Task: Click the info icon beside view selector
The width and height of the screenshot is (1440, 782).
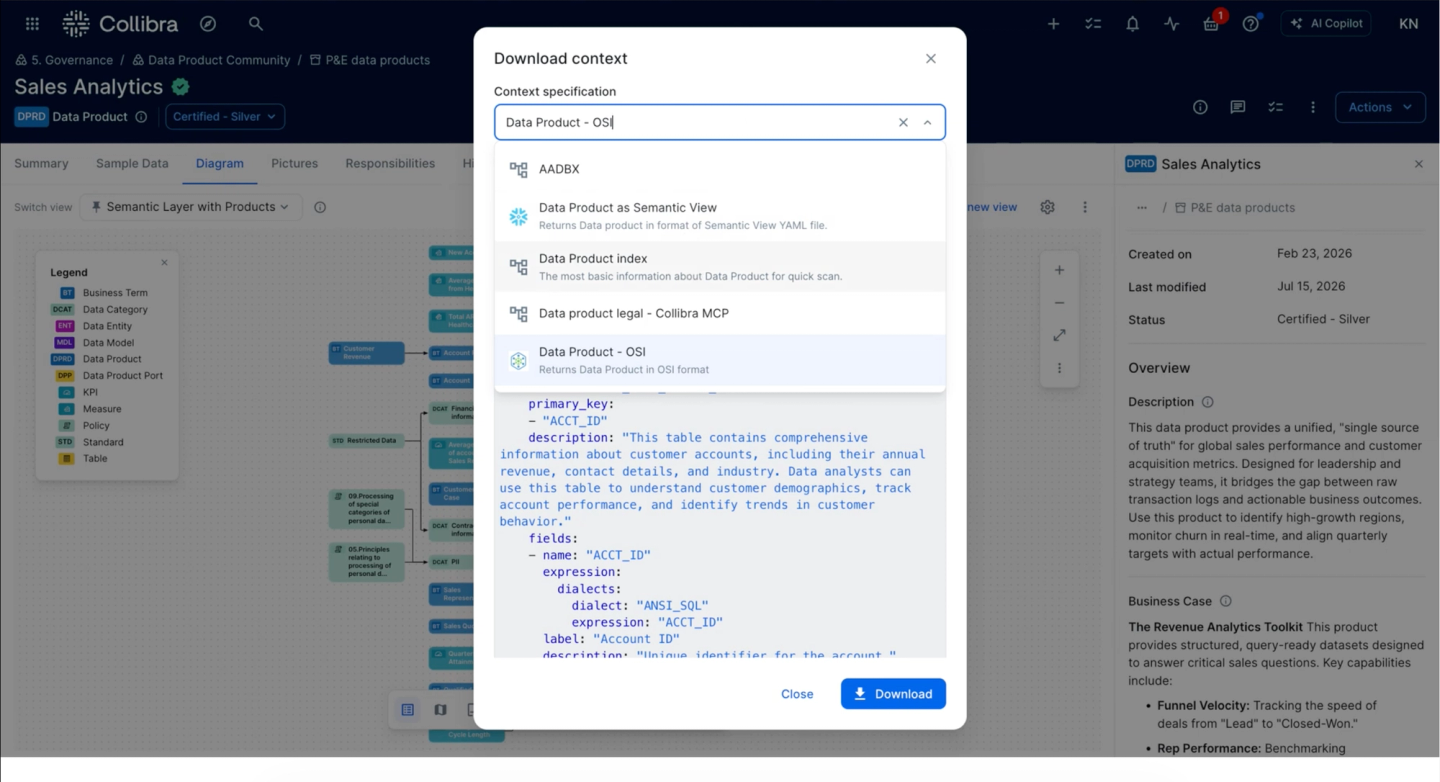Action: pyautogui.click(x=320, y=207)
